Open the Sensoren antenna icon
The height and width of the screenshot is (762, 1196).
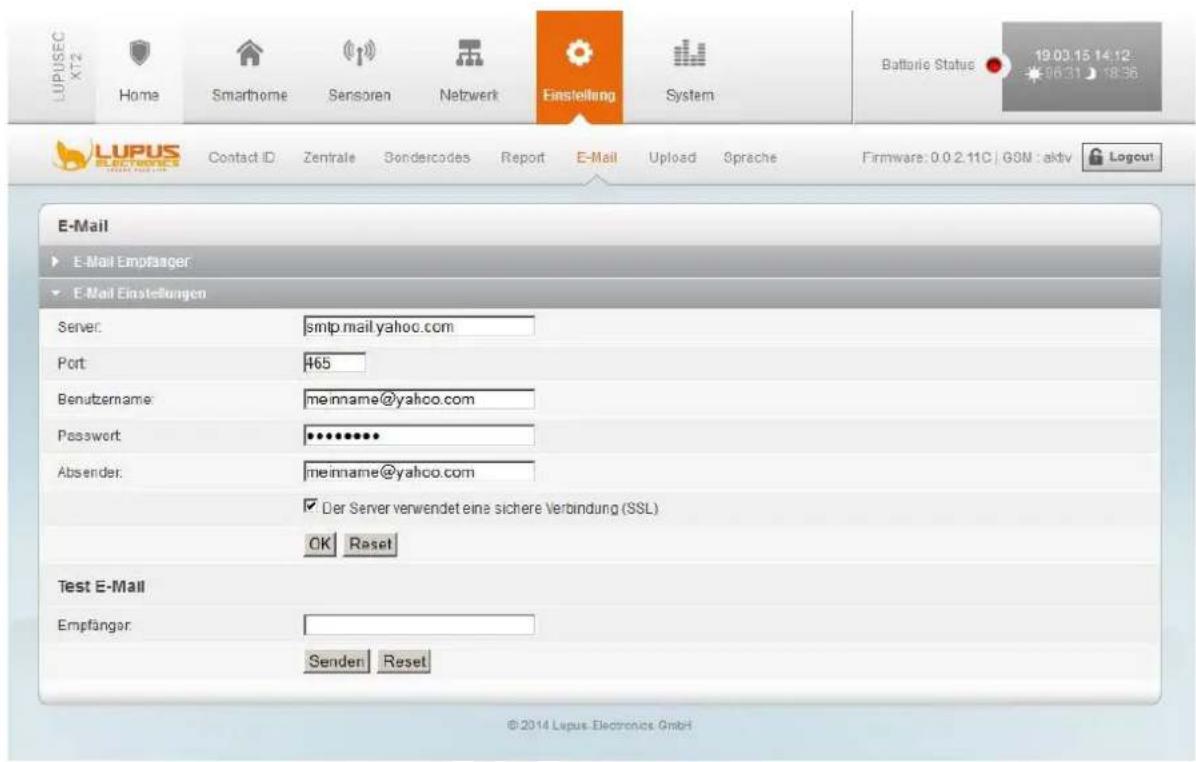tap(358, 53)
